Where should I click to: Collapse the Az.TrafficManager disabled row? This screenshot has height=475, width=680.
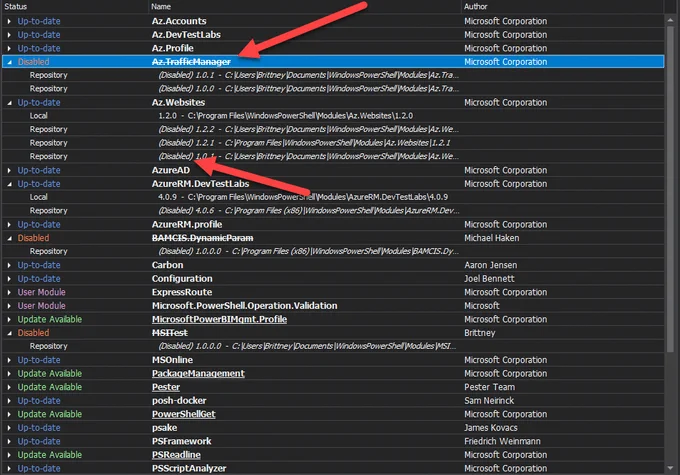9,62
